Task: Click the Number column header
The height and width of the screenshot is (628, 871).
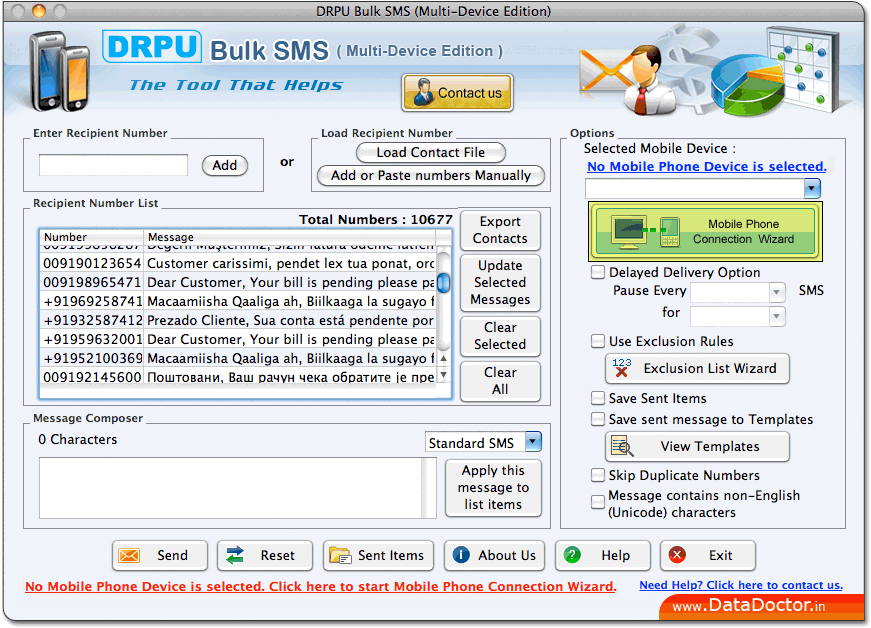Action: pos(92,237)
